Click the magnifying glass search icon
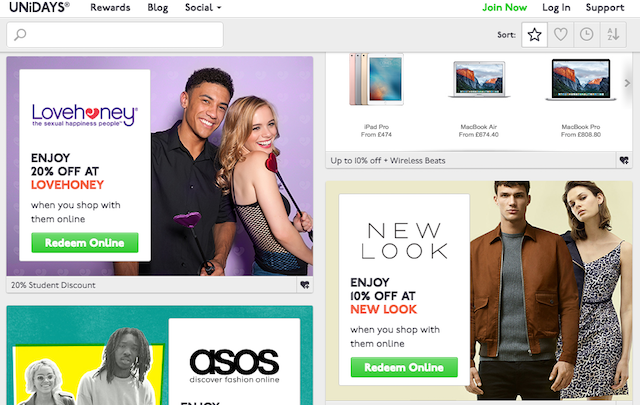The height and width of the screenshot is (405, 640). (x=20, y=35)
